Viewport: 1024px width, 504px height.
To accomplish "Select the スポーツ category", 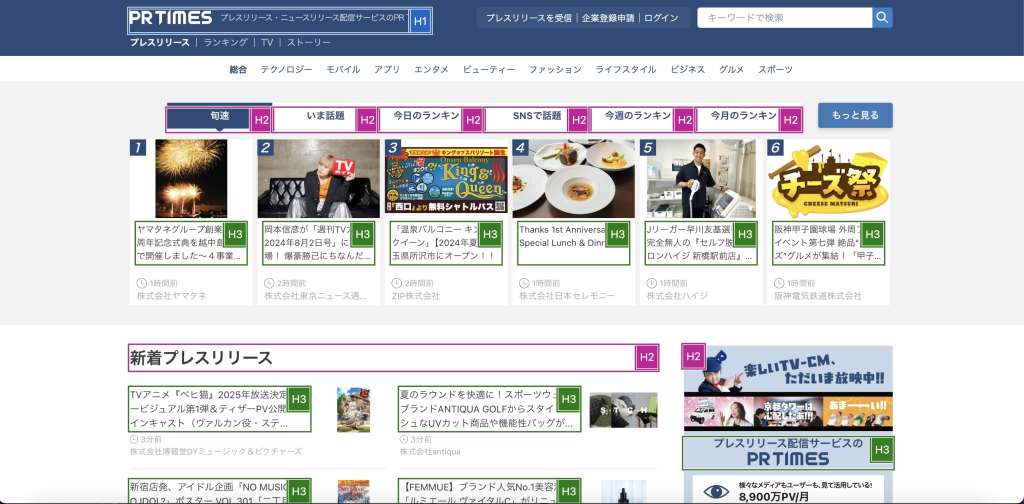I will point(775,69).
